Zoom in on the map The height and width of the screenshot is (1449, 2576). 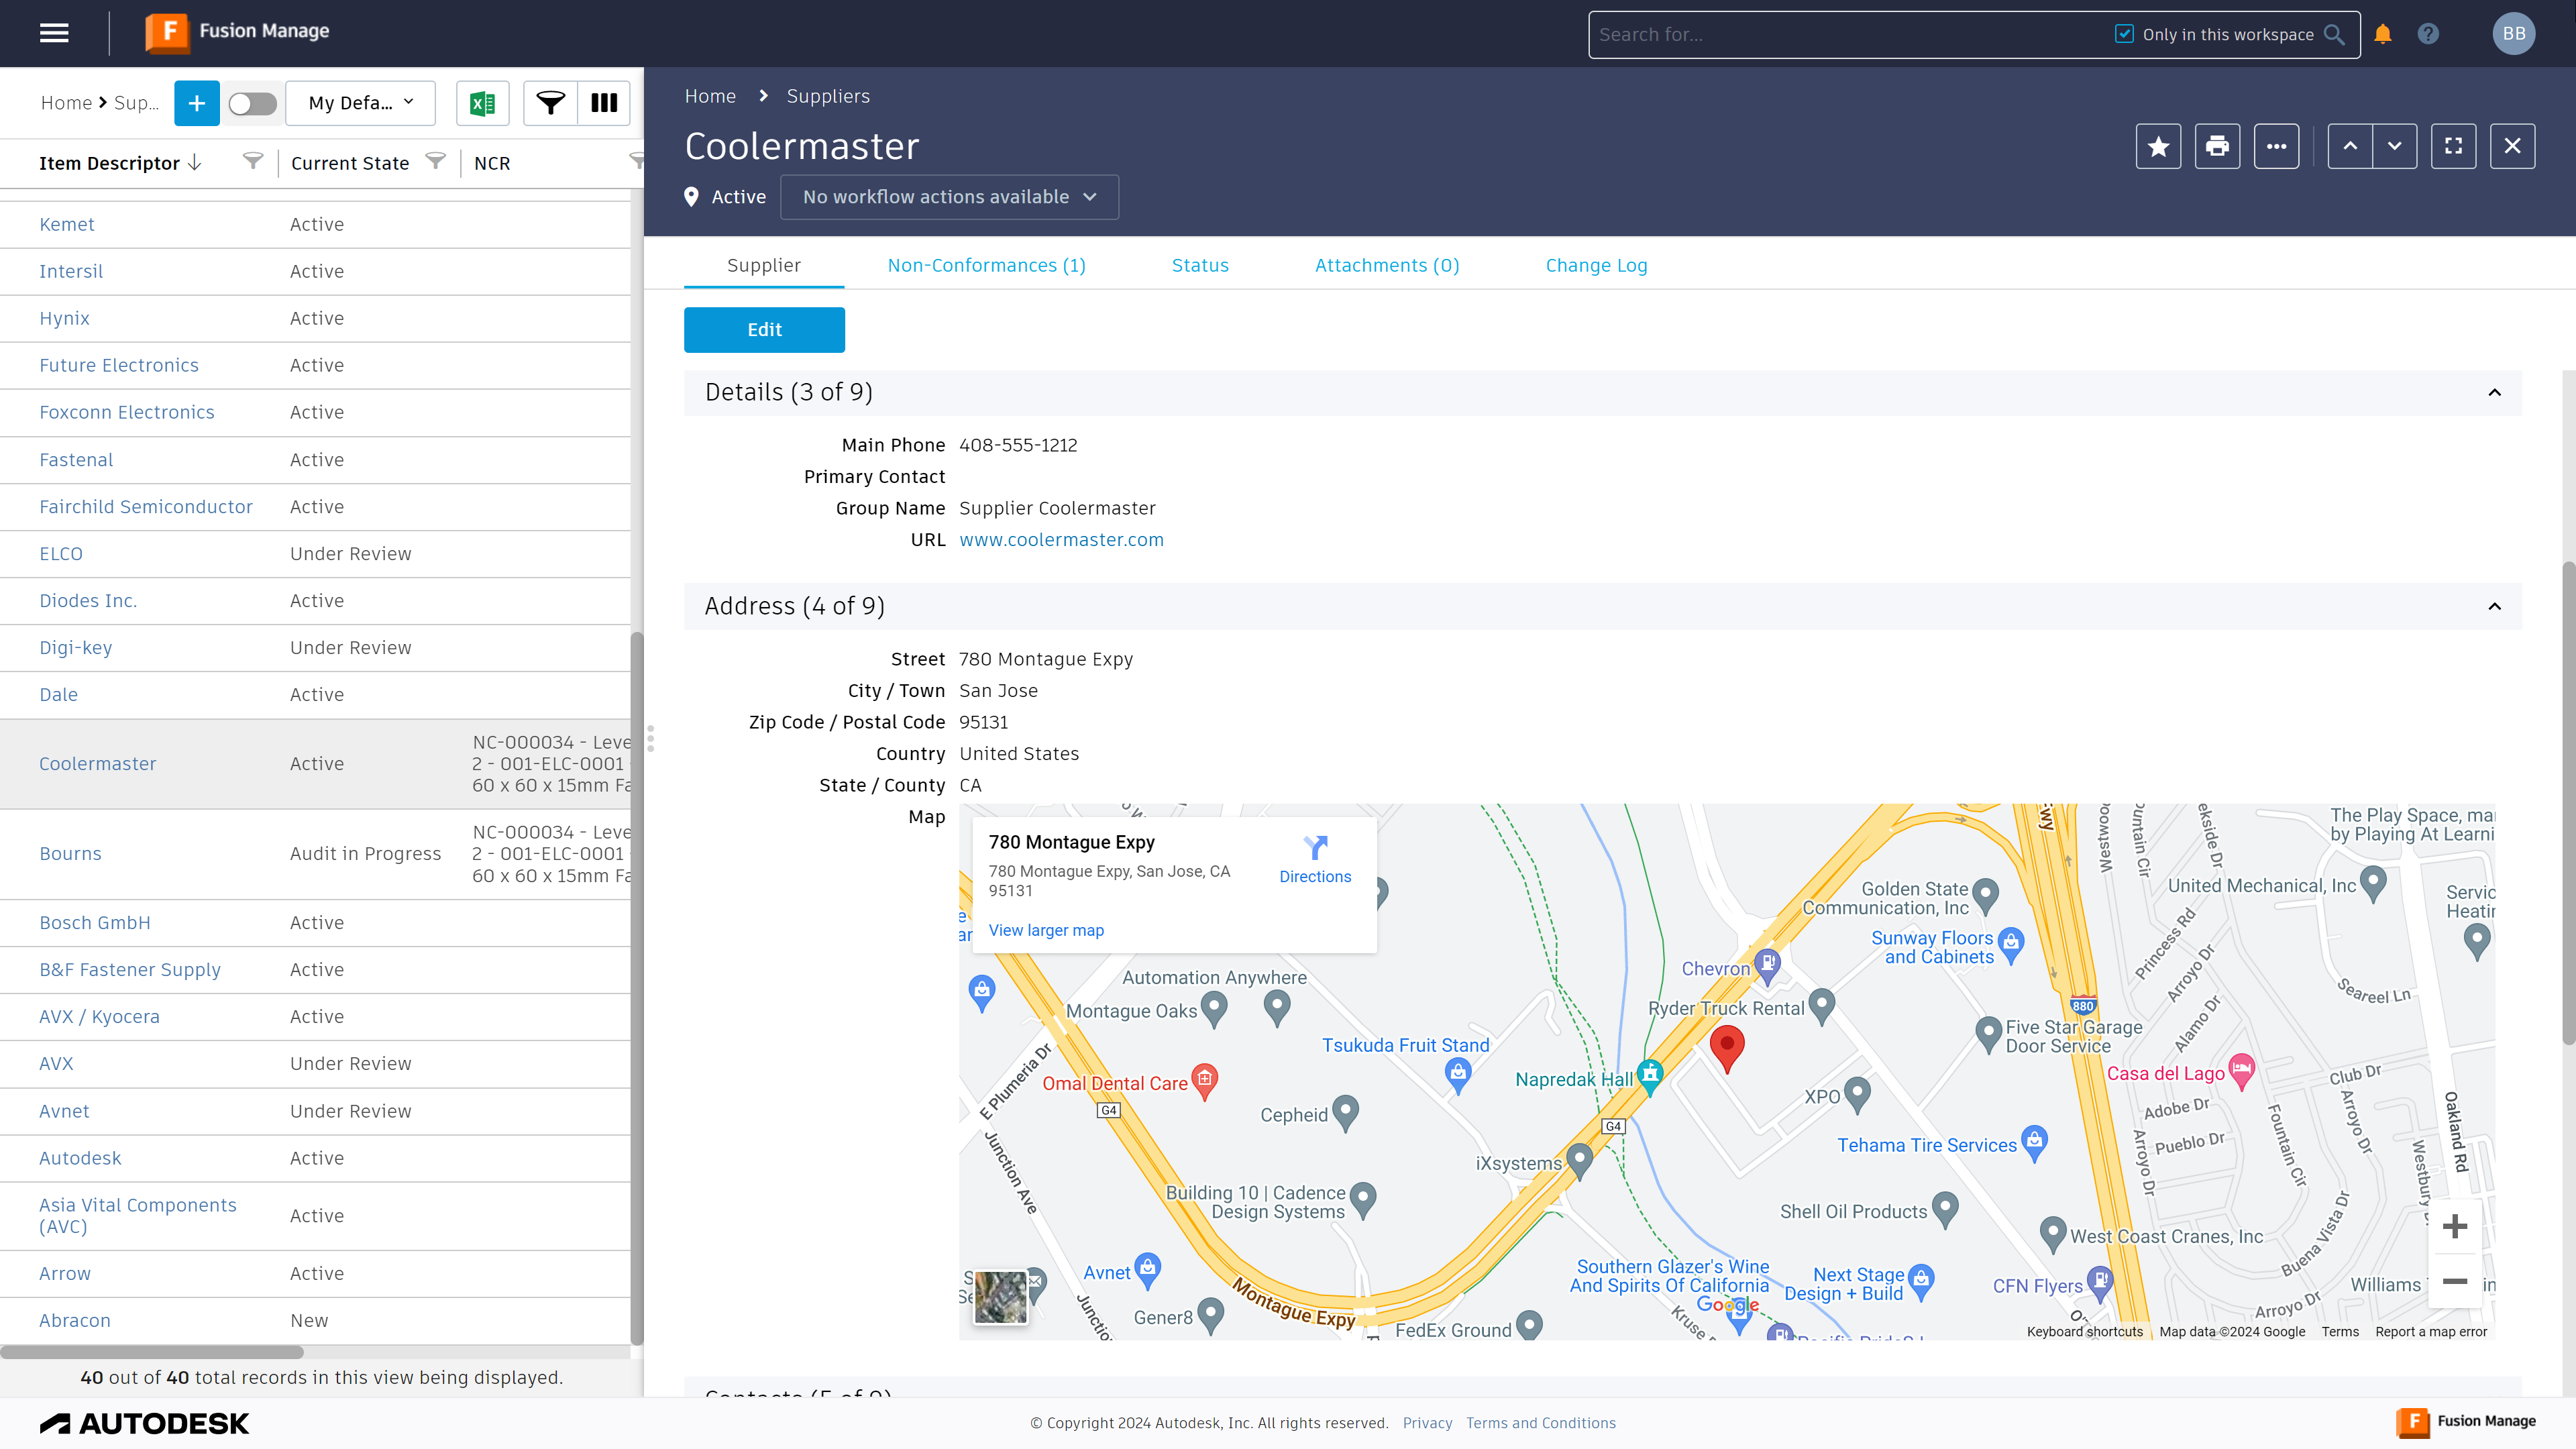click(2455, 1226)
